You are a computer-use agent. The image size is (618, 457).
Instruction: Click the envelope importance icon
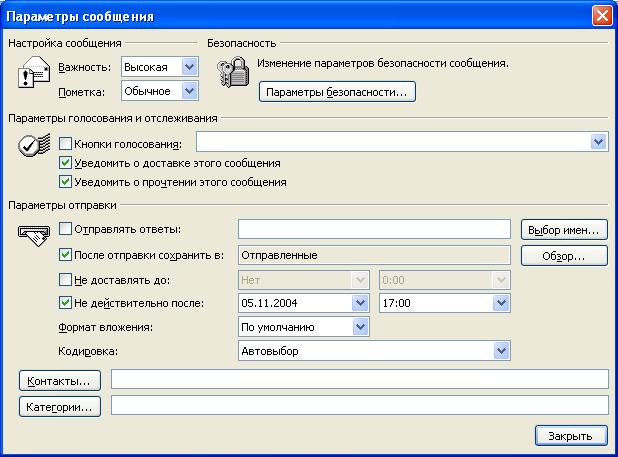34,72
